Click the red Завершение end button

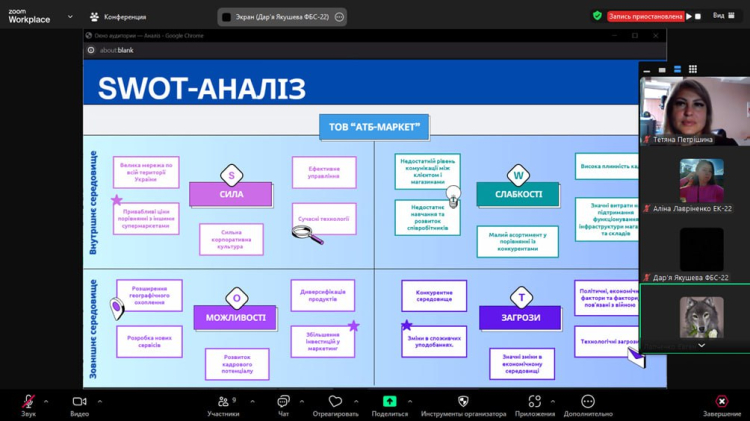coord(721,402)
